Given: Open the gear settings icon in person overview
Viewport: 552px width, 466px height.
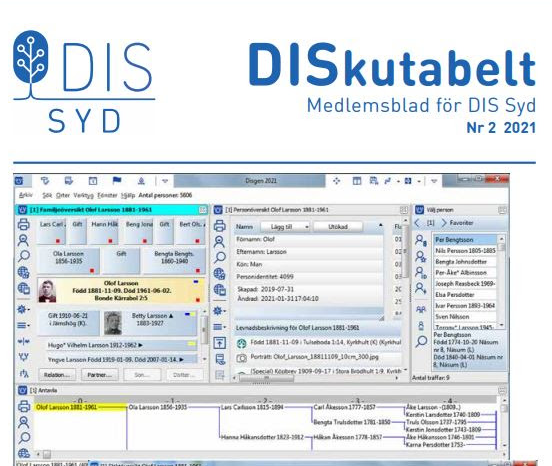Looking at the screenshot, I should click(219, 311).
